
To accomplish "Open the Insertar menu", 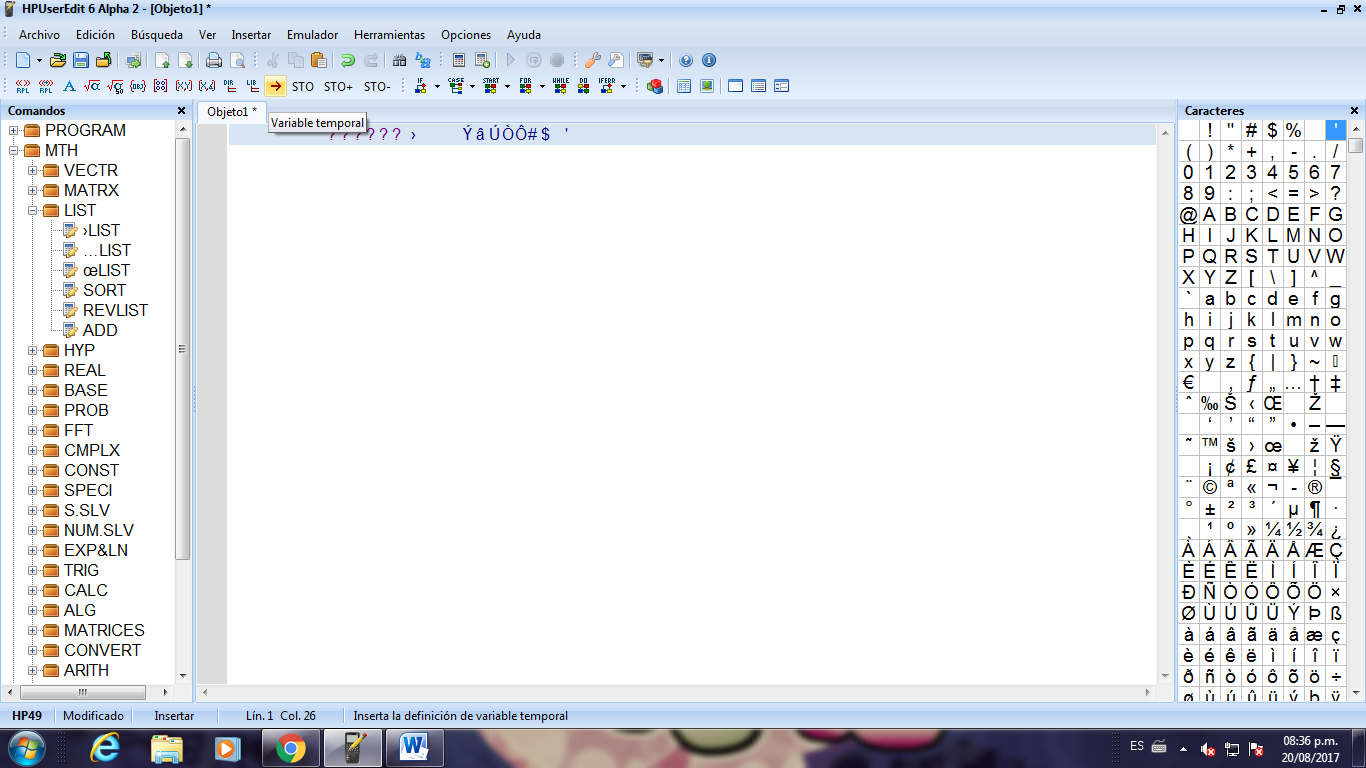I will [251, 35].
